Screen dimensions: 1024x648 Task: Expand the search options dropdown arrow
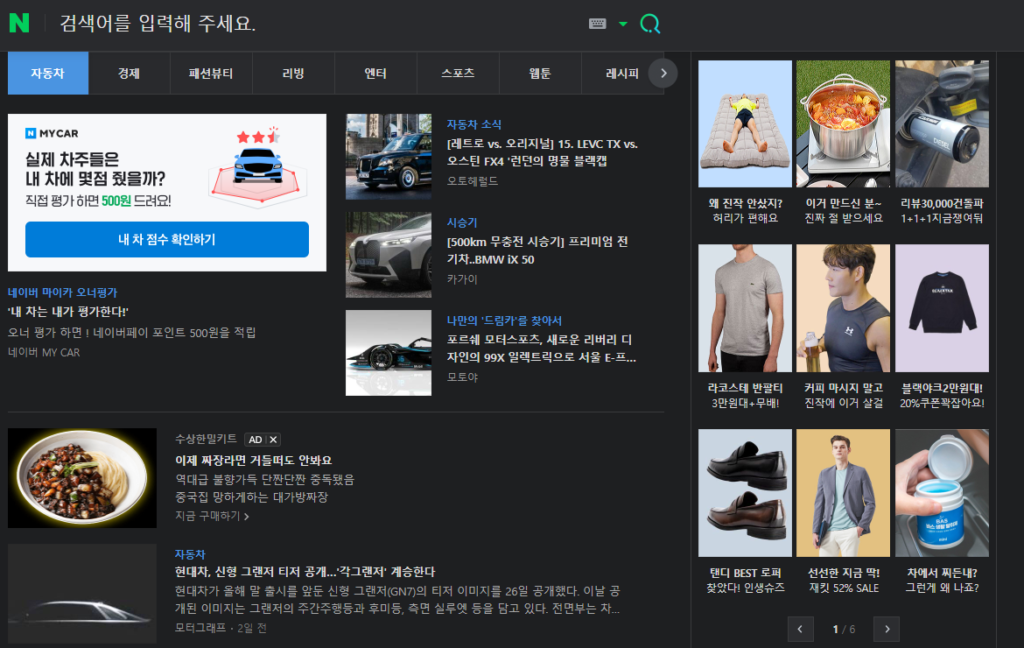(623, 24)
